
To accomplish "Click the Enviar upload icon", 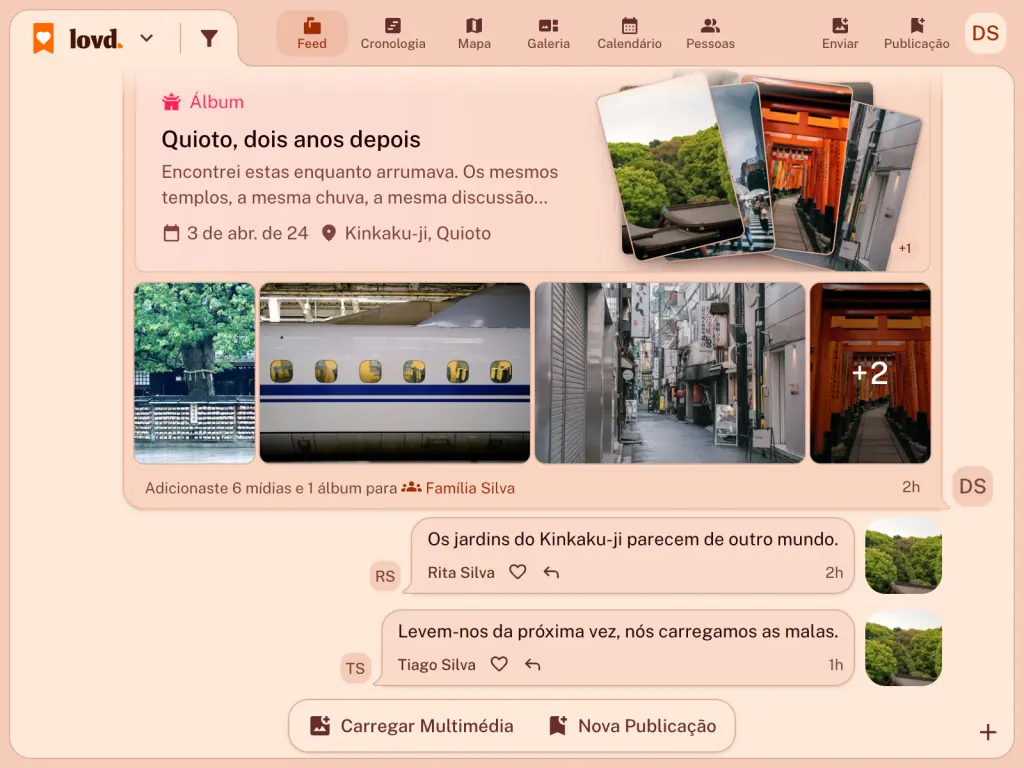I will tap(840, 25).
